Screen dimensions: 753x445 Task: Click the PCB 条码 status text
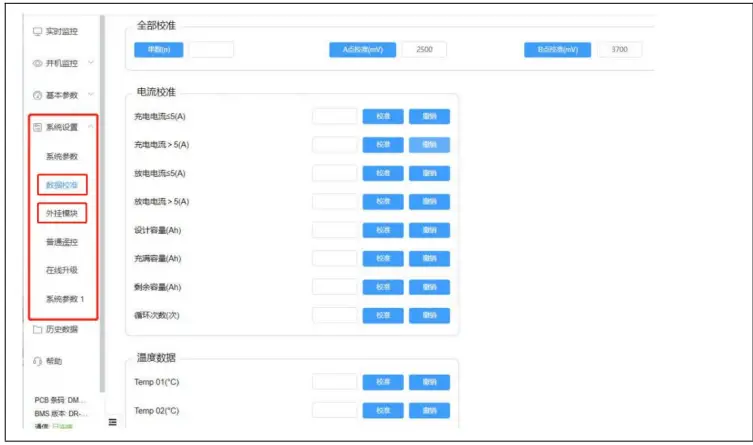pyautogui.click(x=60, y=400)
